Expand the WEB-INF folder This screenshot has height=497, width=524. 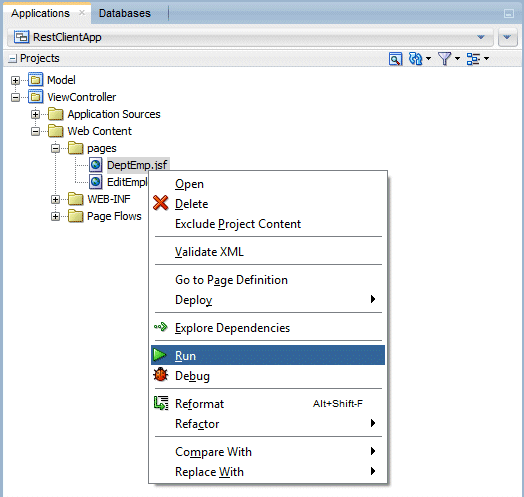point(55,200)
